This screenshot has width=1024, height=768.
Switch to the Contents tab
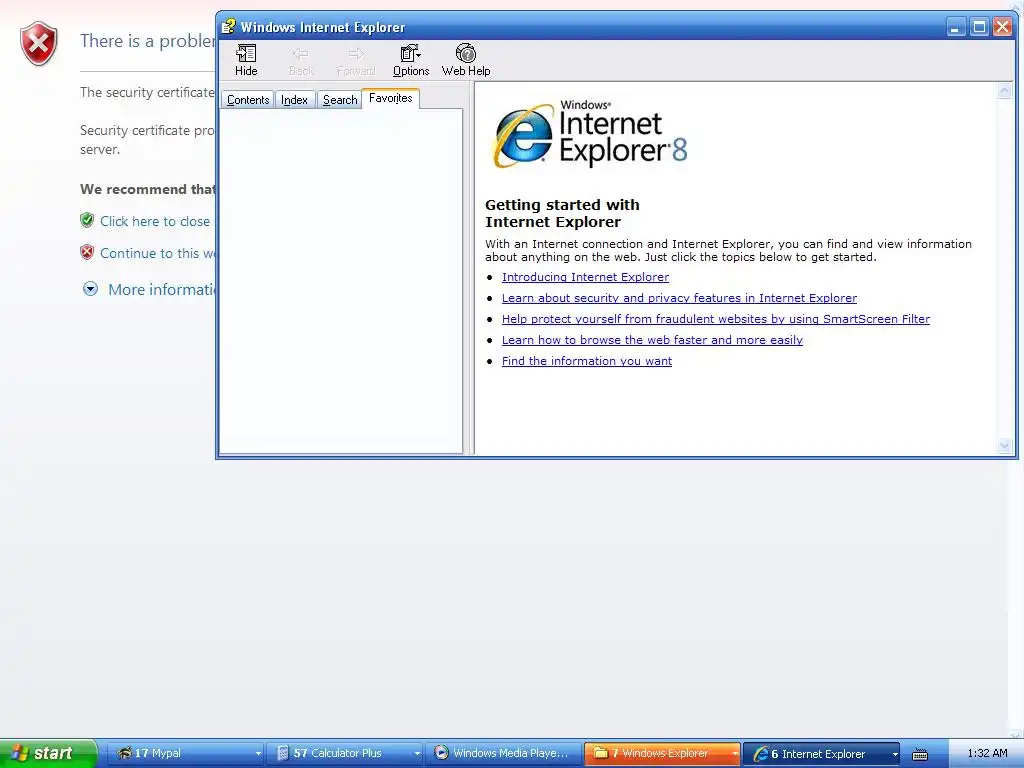coord(248,100)
